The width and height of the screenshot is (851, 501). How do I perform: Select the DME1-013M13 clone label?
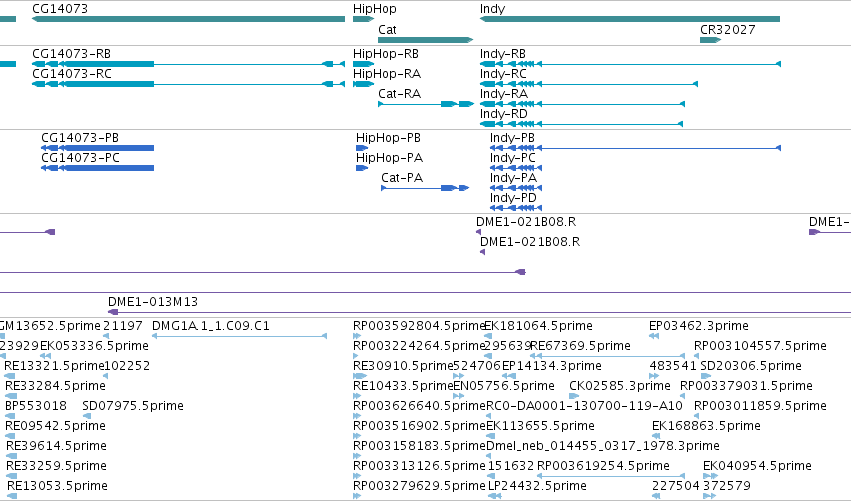pos(153,302)
